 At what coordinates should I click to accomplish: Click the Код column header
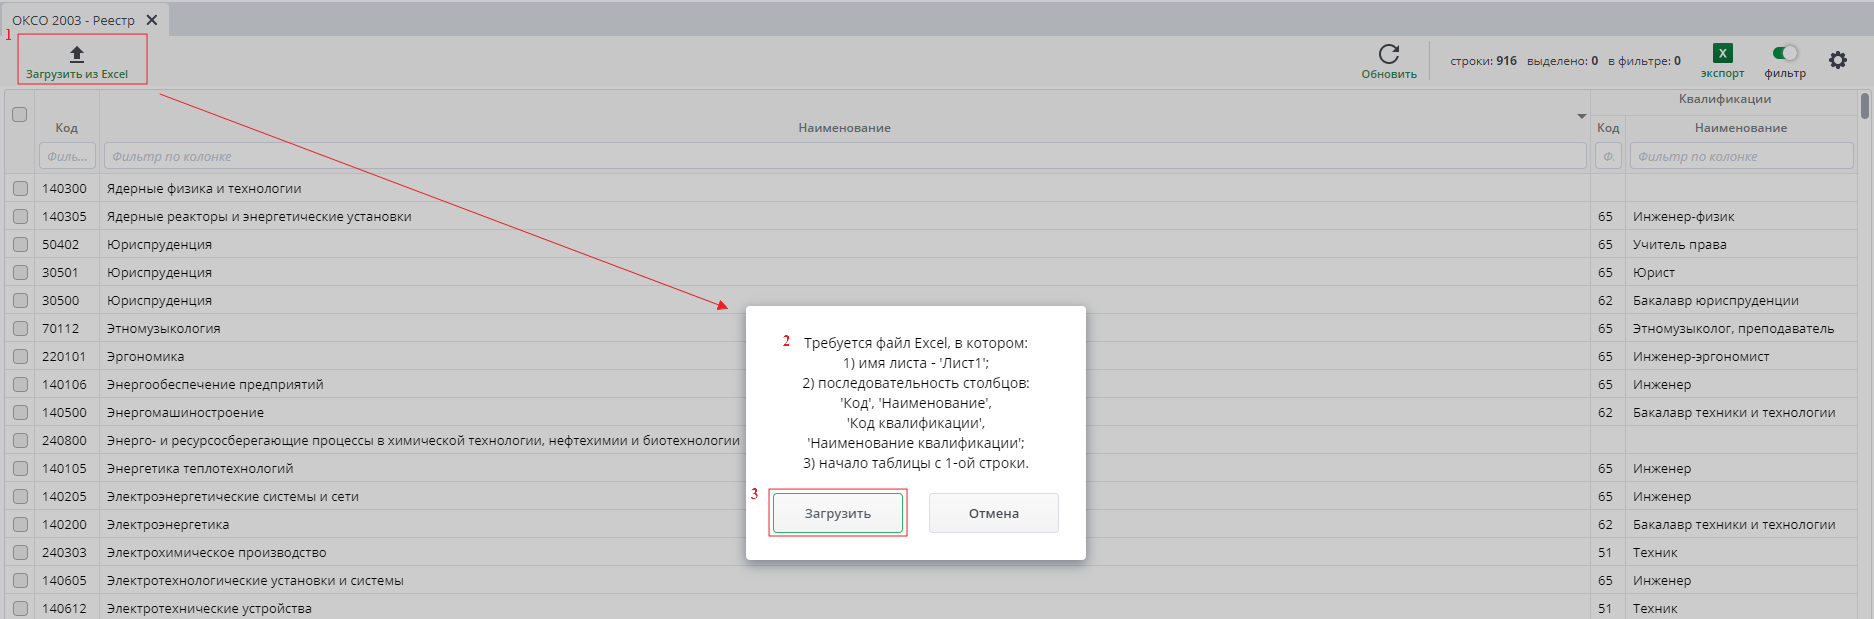point(67,128)
